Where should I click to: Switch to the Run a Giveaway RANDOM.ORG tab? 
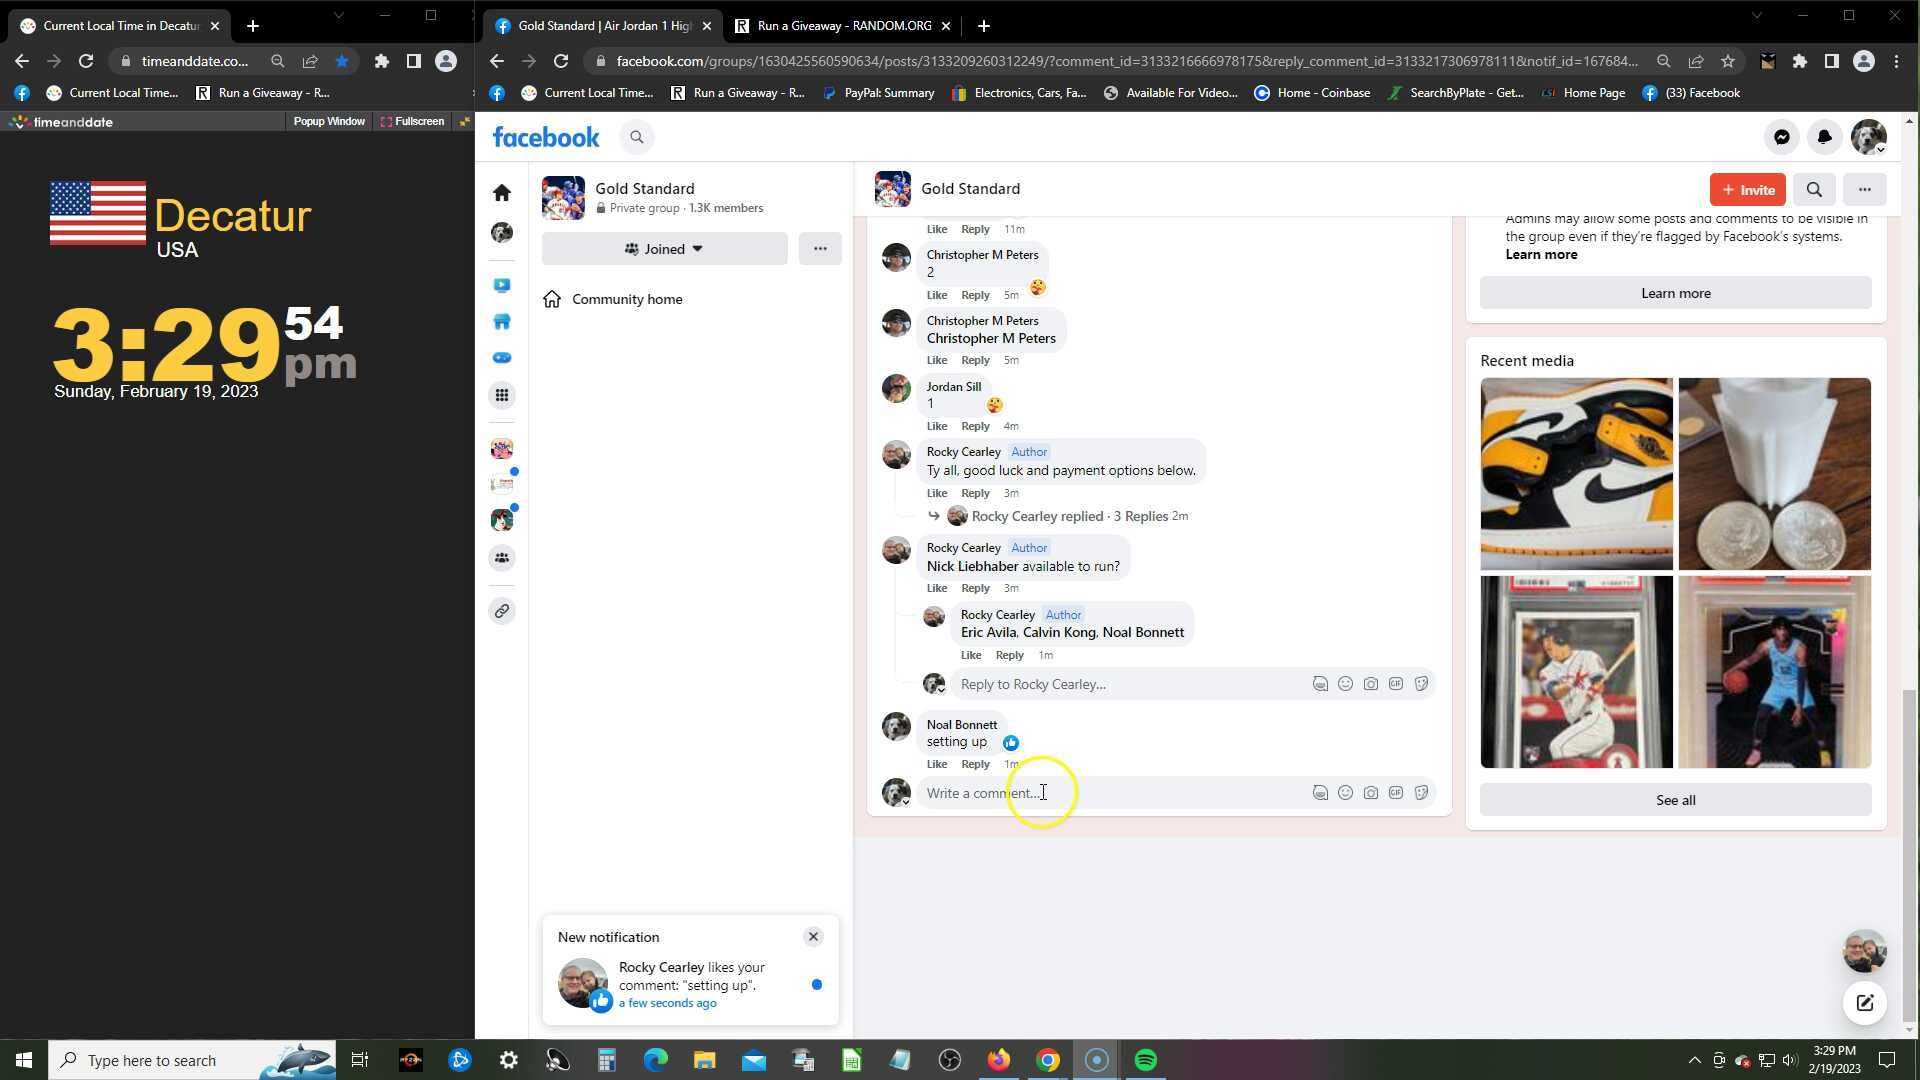pyautogui.click(x=843, y=26)
